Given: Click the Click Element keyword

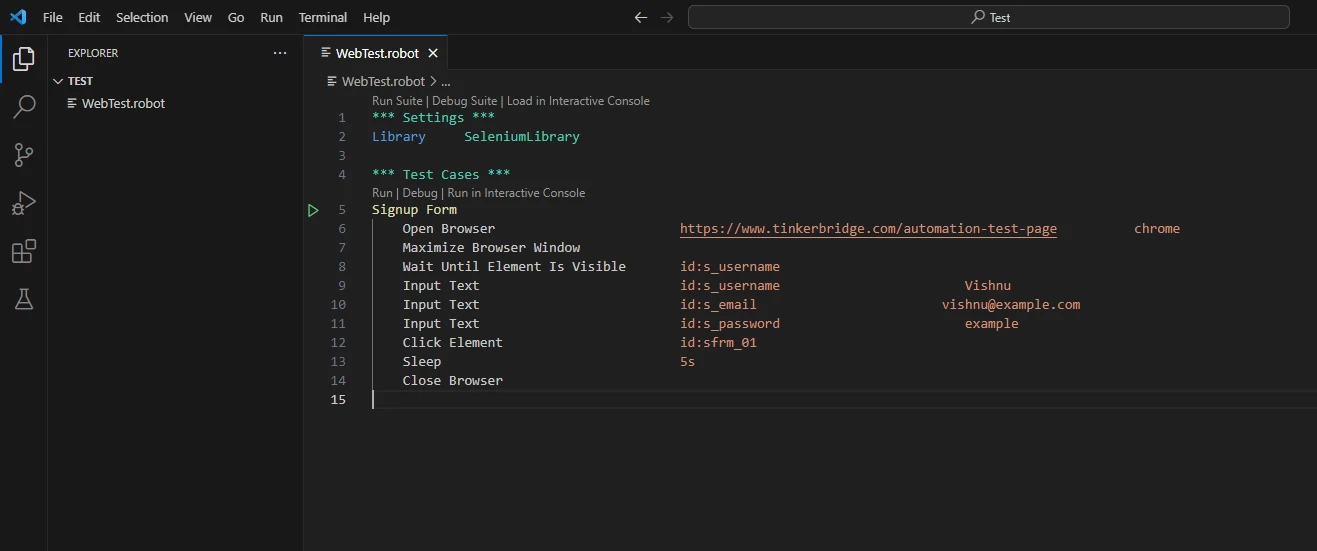Looking at the screenshot, I should [453, 343].
